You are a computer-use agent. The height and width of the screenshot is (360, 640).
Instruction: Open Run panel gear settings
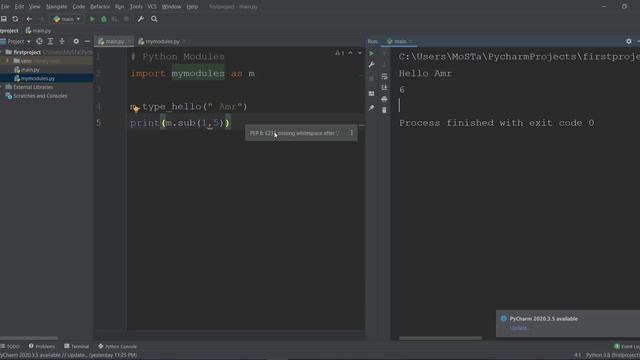(x=629, y=41)
